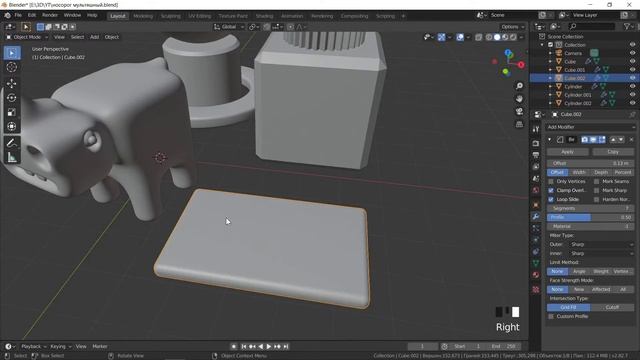Select the Scale tool
Screen dimensions: 640x360
(x=12, y=112)
